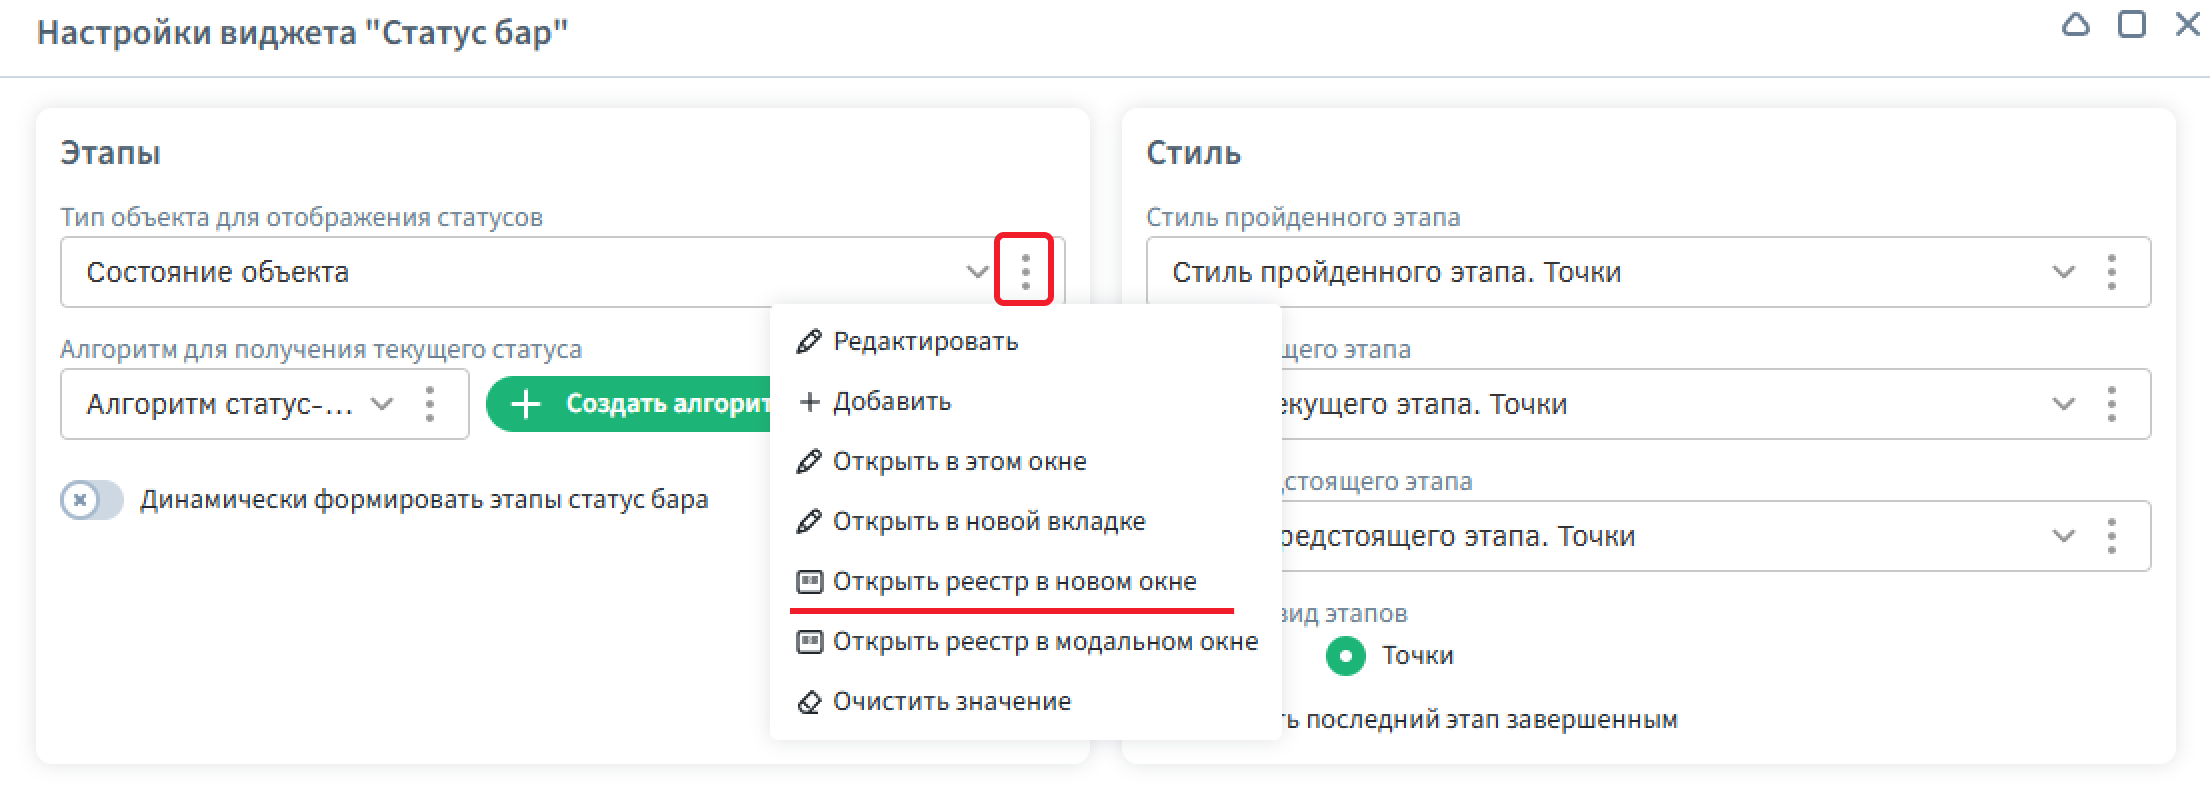Select Добавить in the context menu

point(891,402)
